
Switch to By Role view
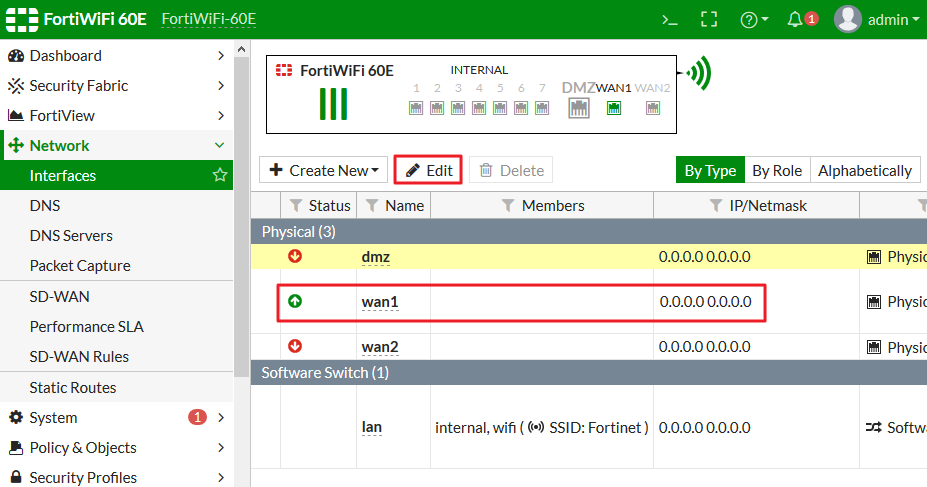777,171
